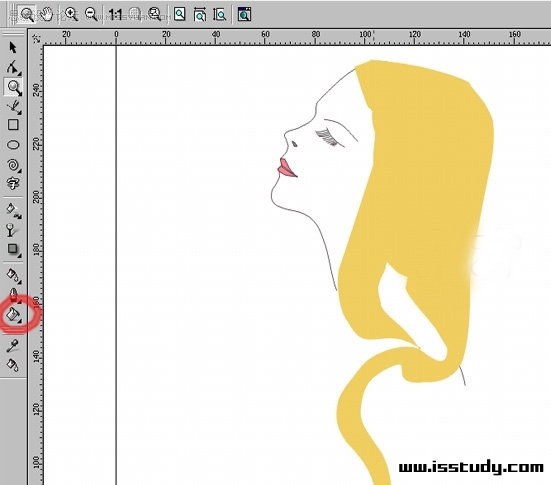Open the View Navigator icon

click(244, 14)
